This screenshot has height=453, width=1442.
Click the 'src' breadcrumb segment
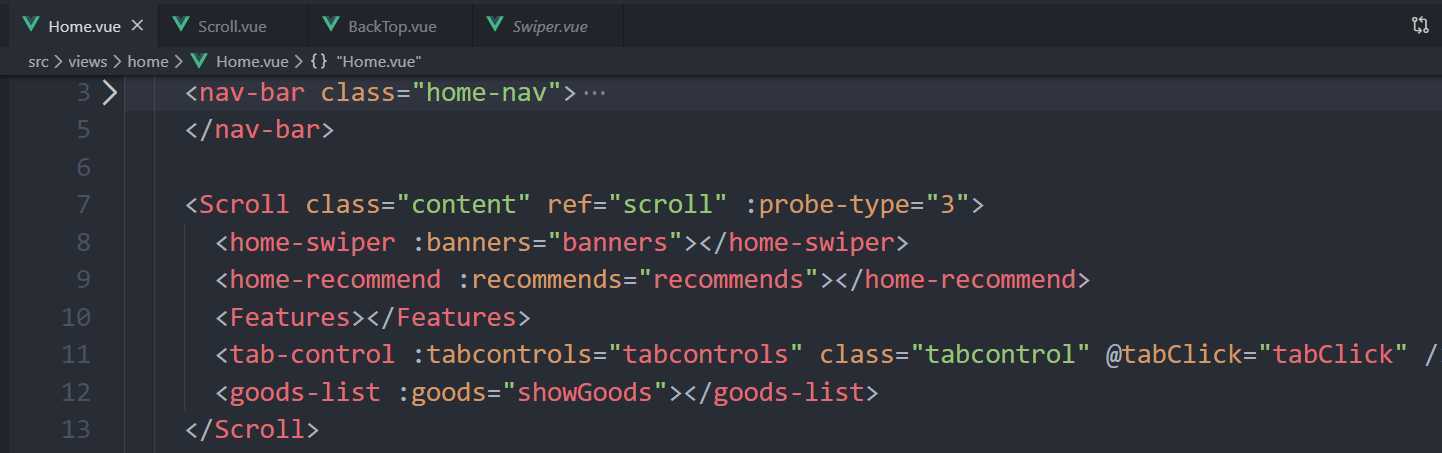[x=38, y=61]
